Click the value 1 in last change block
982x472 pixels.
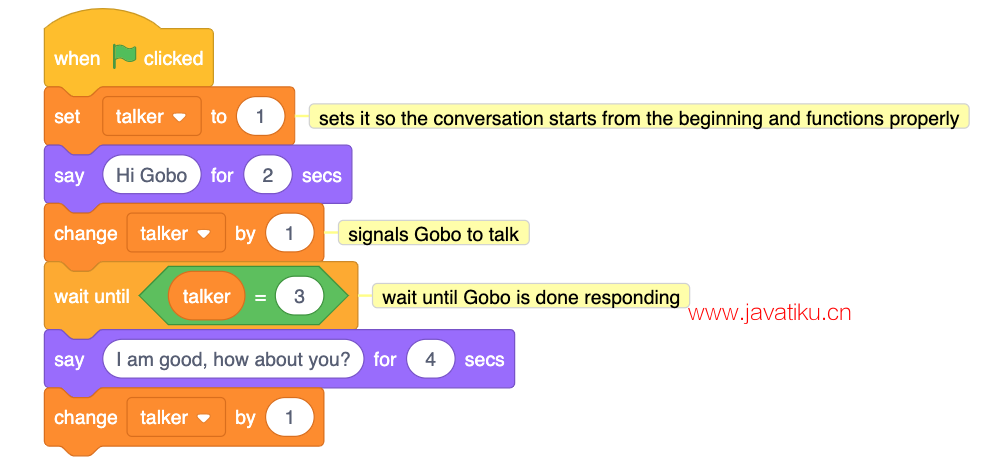tap(289, 418)
